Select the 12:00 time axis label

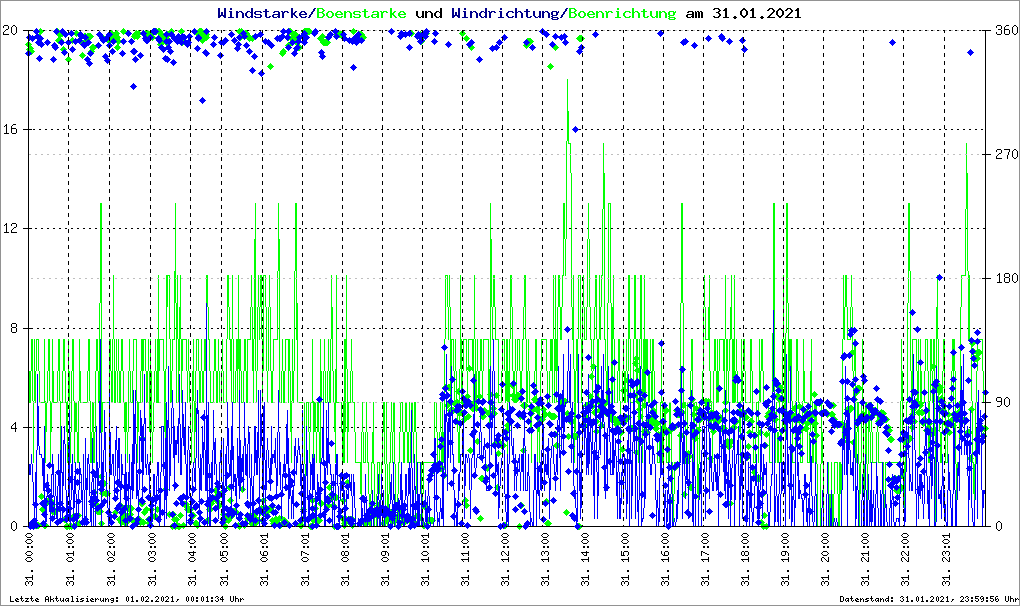click(x=506, y=560)
